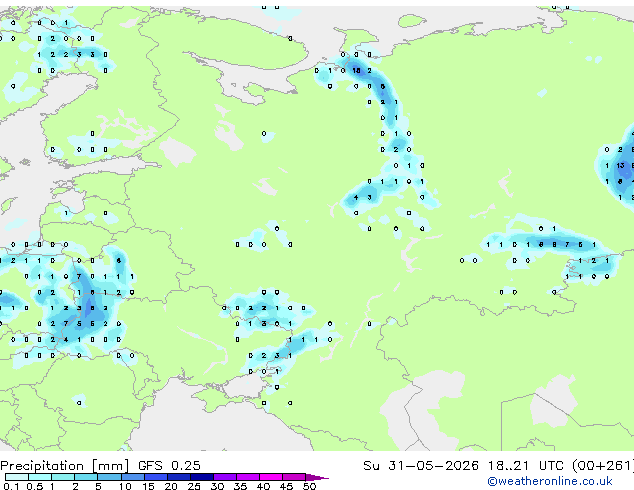This screenshot has height=490, width=634.
Task: Click the "0.1" legend scale label
Action: tap(11, 486)
